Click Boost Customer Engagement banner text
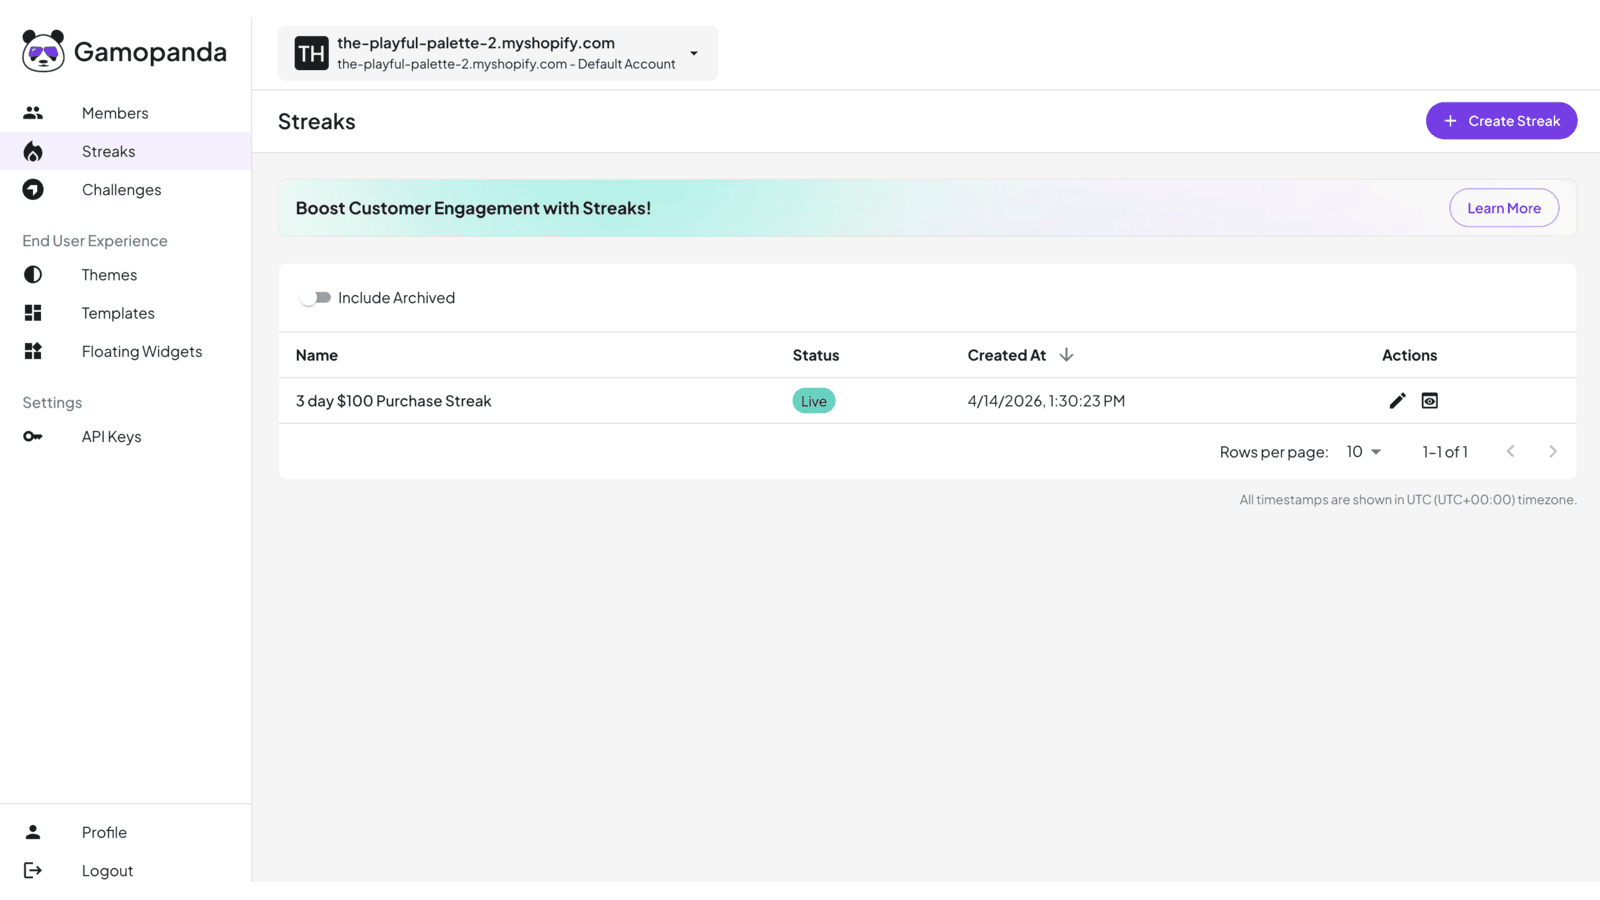This screenshot has height=900, width=1600. 473,208
